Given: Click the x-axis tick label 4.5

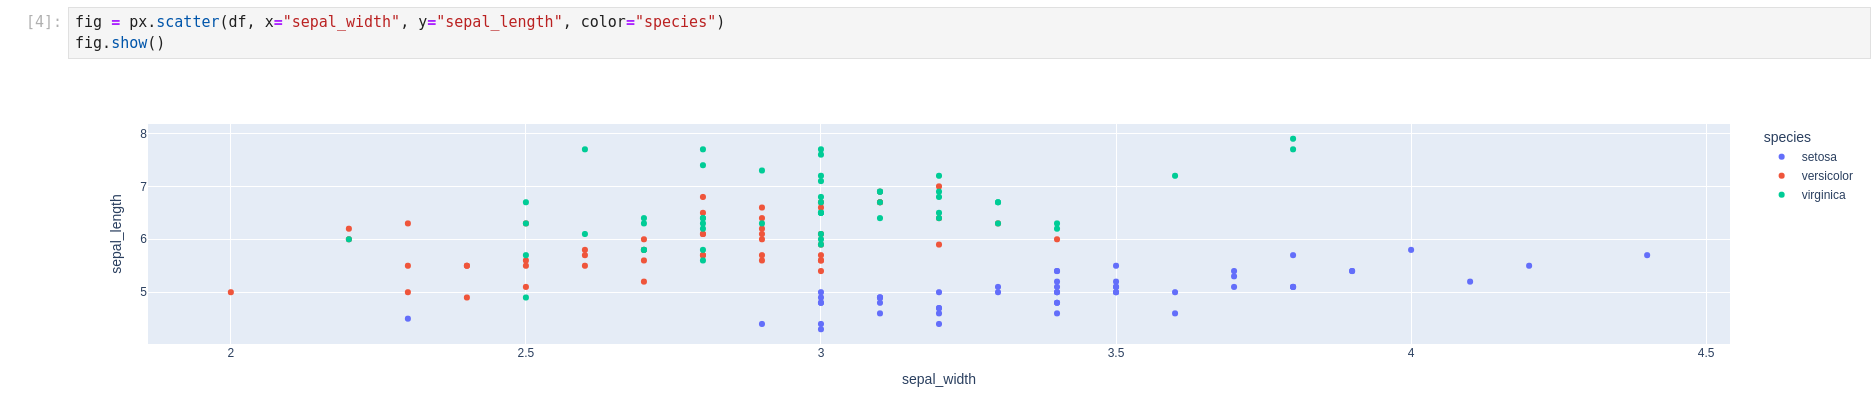Looking at the screenshot, I should click(x=1705, y=353).
